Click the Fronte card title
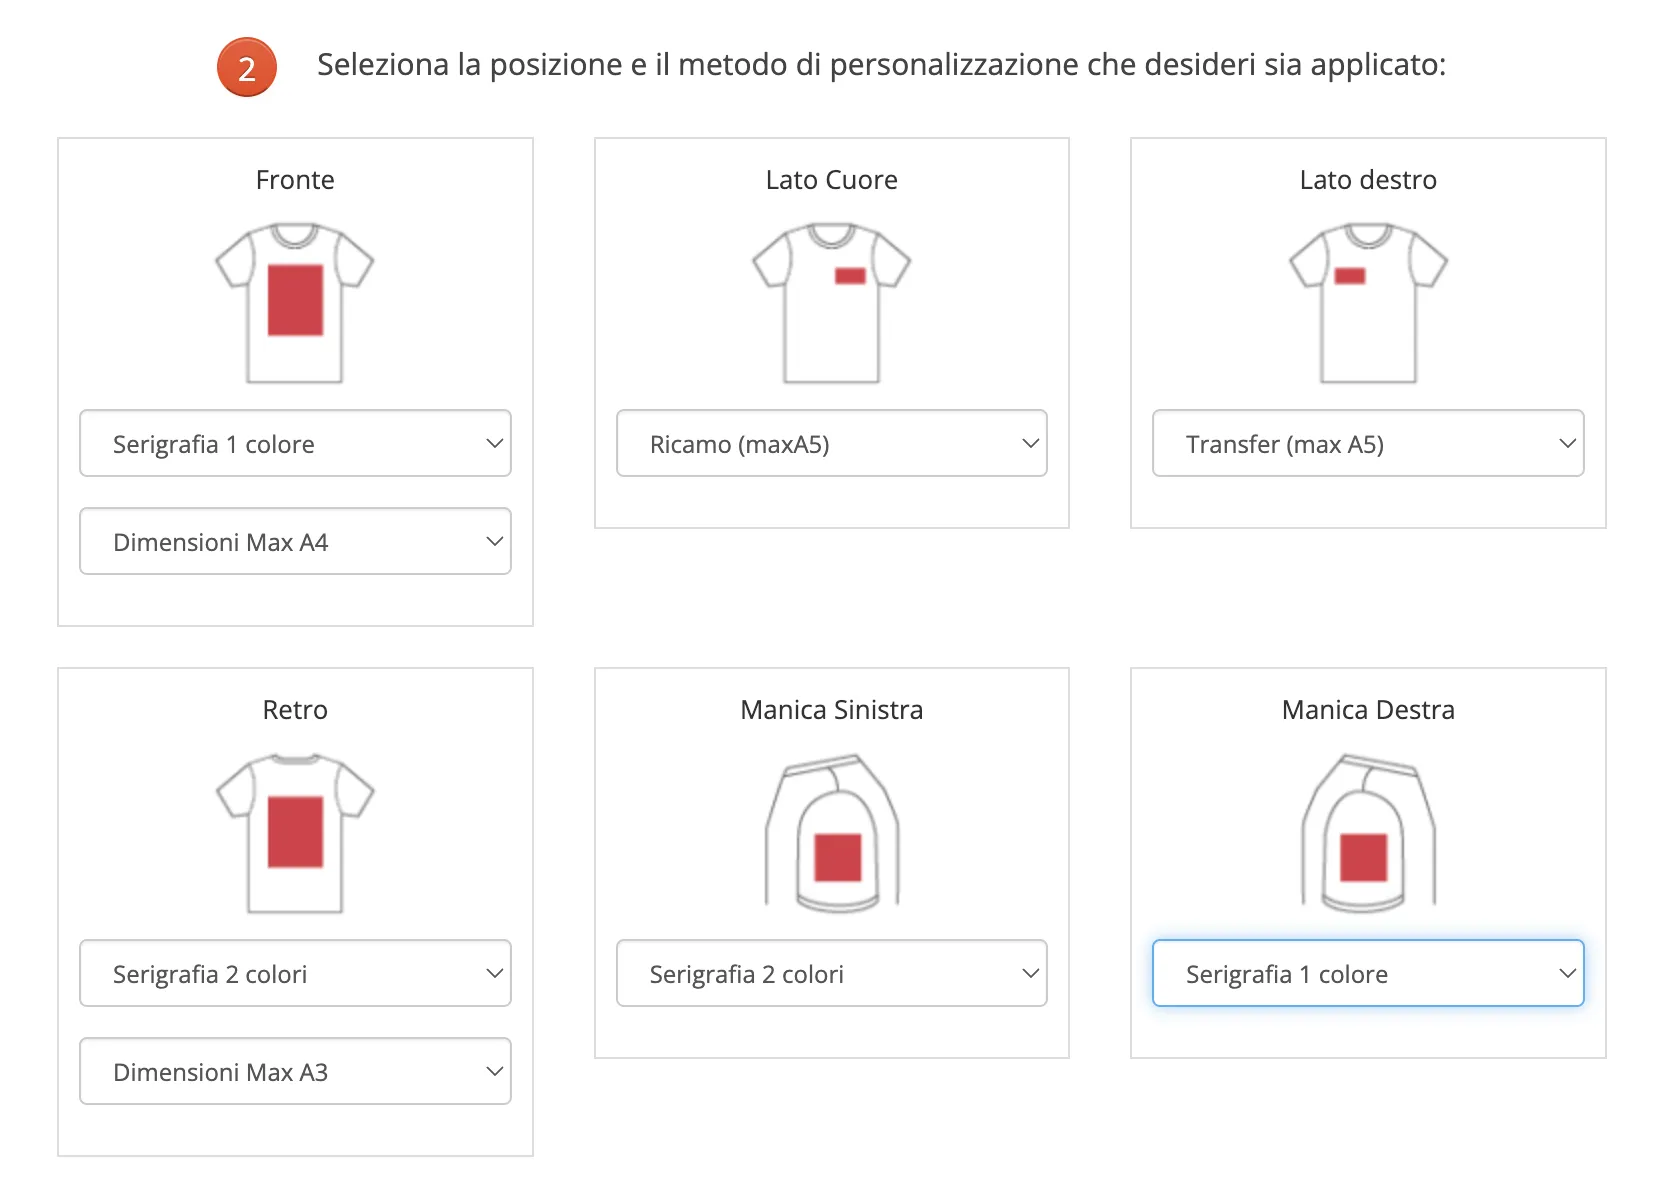 click(295, 180)
